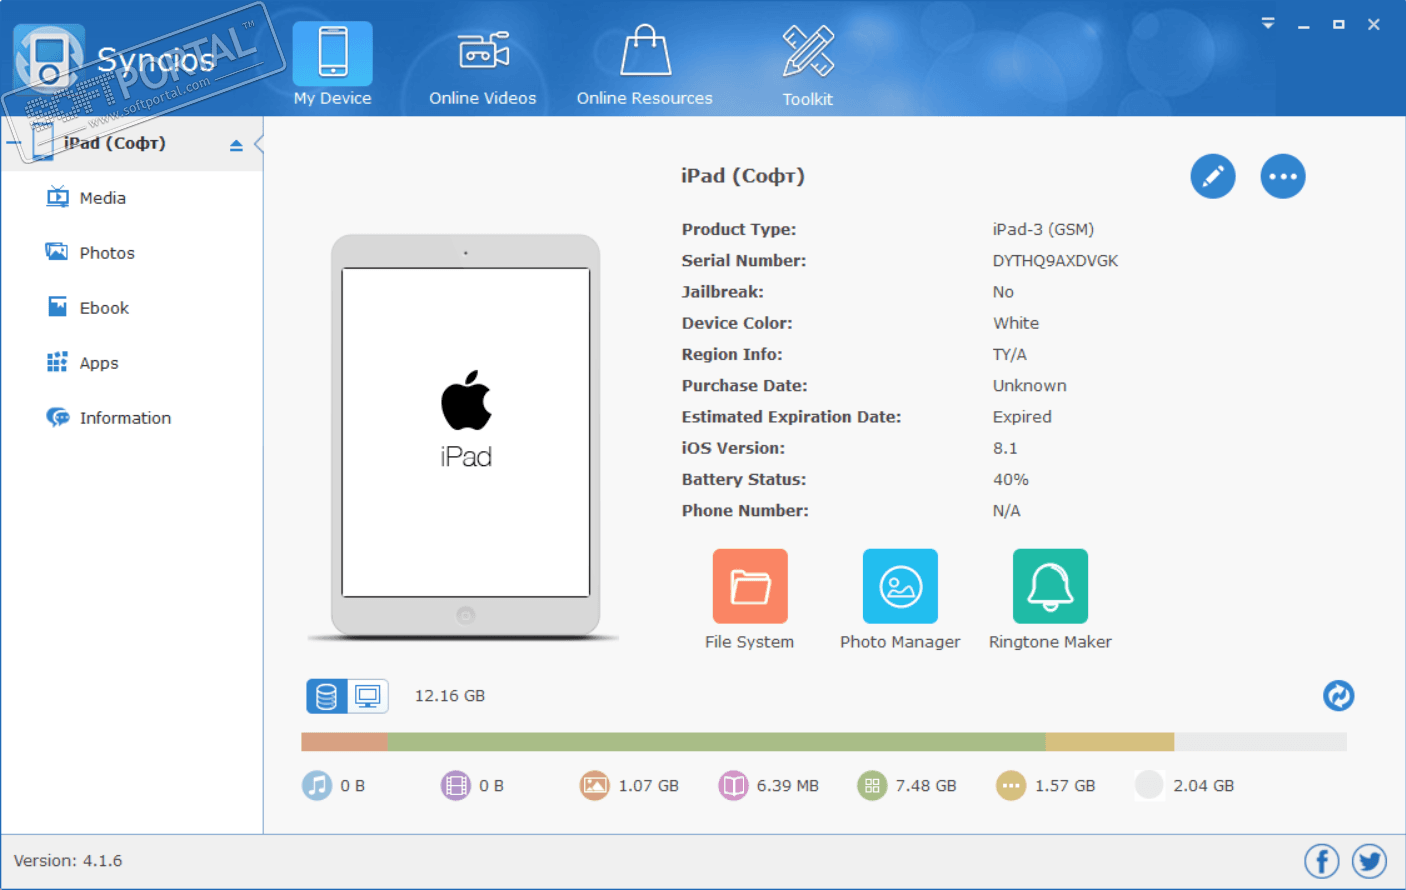Click the Expired expiration date value

coord(1022,417)
